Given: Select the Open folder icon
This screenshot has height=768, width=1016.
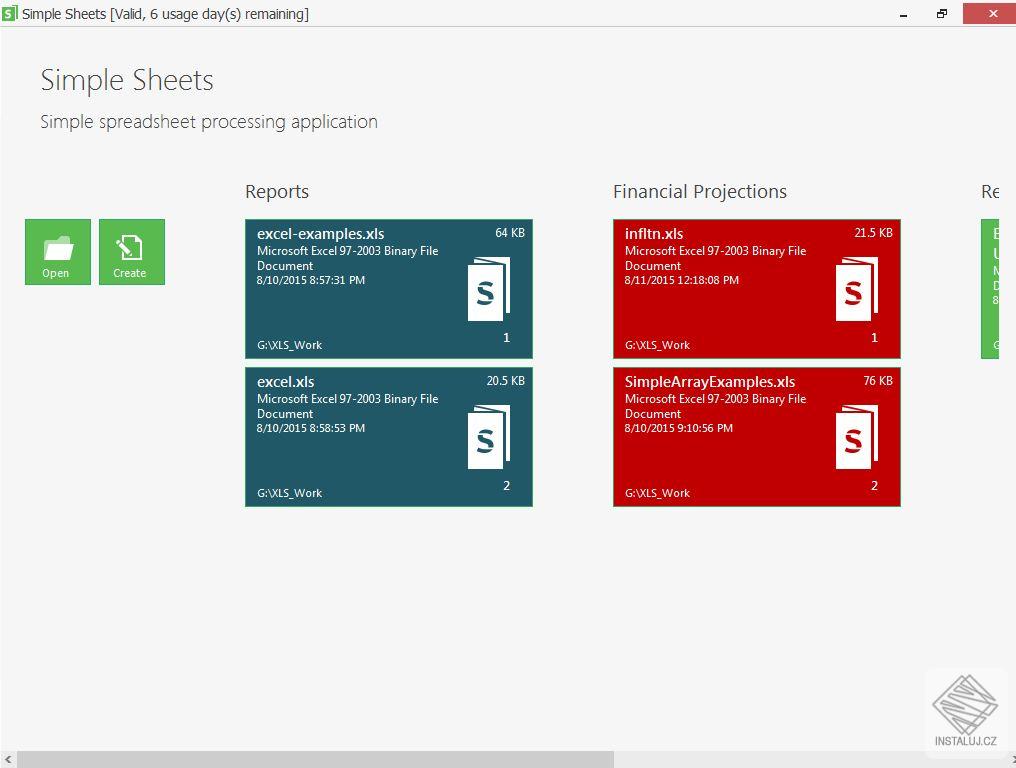Looking at the screenshot, I should [x=57, y=250].
